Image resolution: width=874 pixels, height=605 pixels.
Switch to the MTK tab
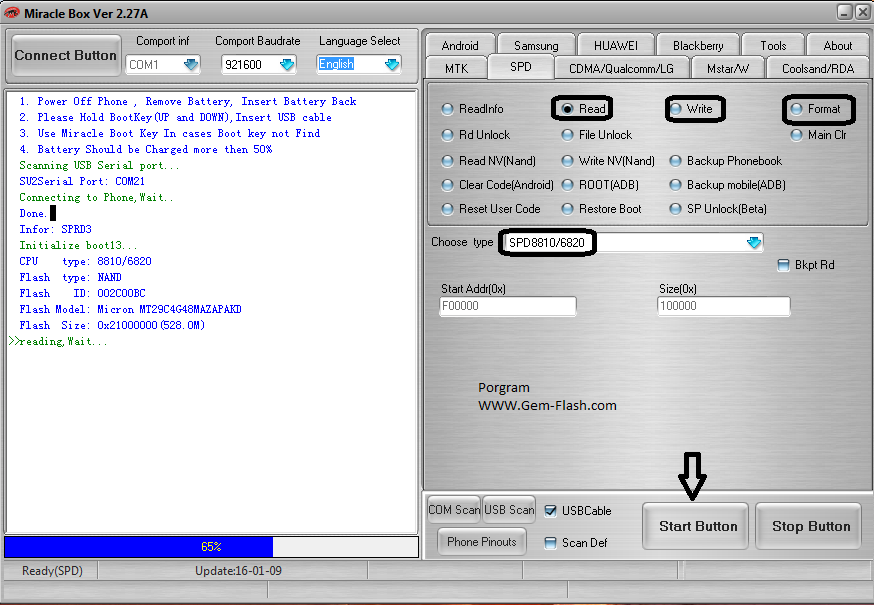[457, 69]
